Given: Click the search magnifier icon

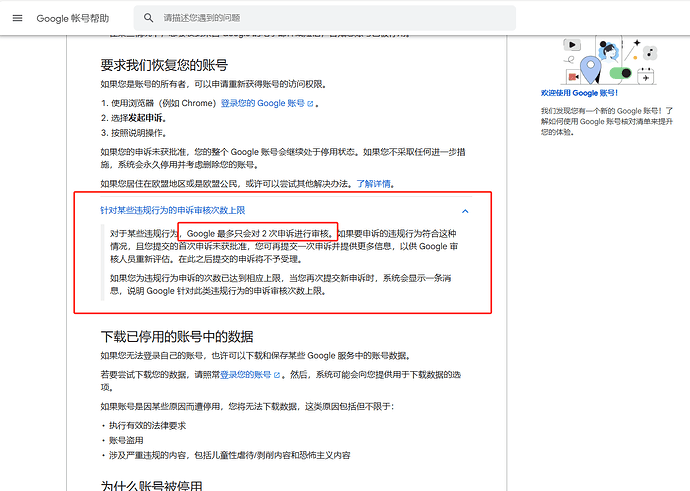Looking at the screenshot, I should tap(149, 18).
